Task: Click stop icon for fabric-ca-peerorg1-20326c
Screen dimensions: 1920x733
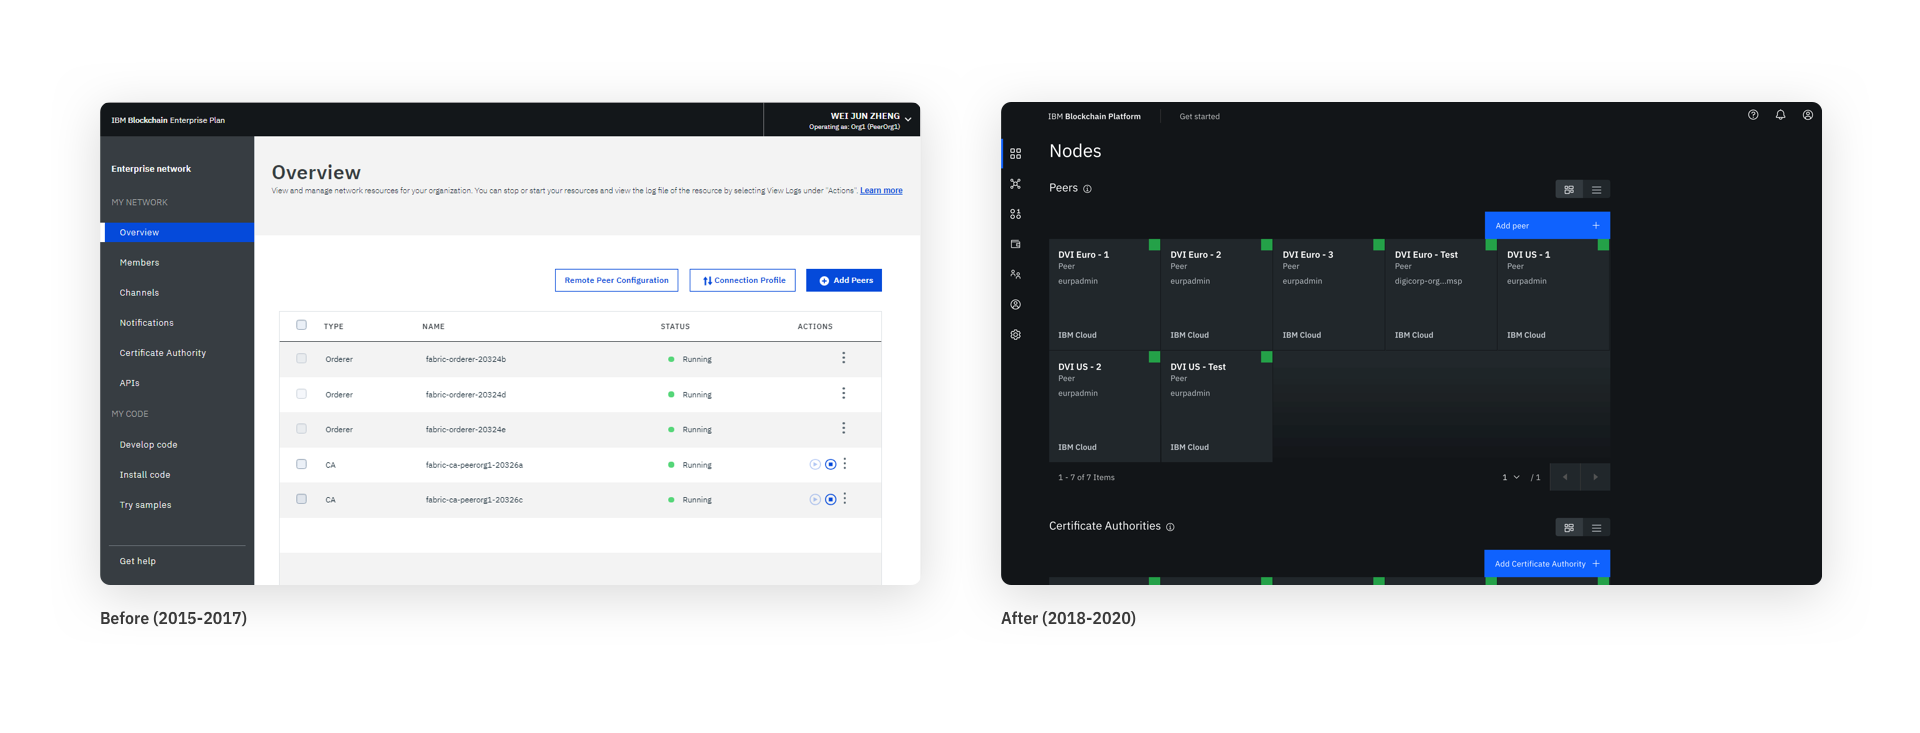Action: tap(830, 499)
